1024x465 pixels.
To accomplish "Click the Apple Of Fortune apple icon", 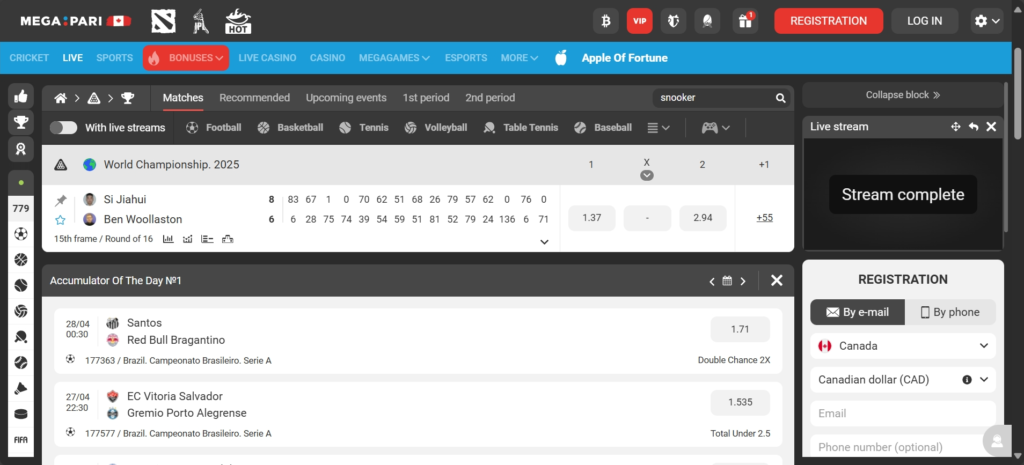I will coord(560,57).
